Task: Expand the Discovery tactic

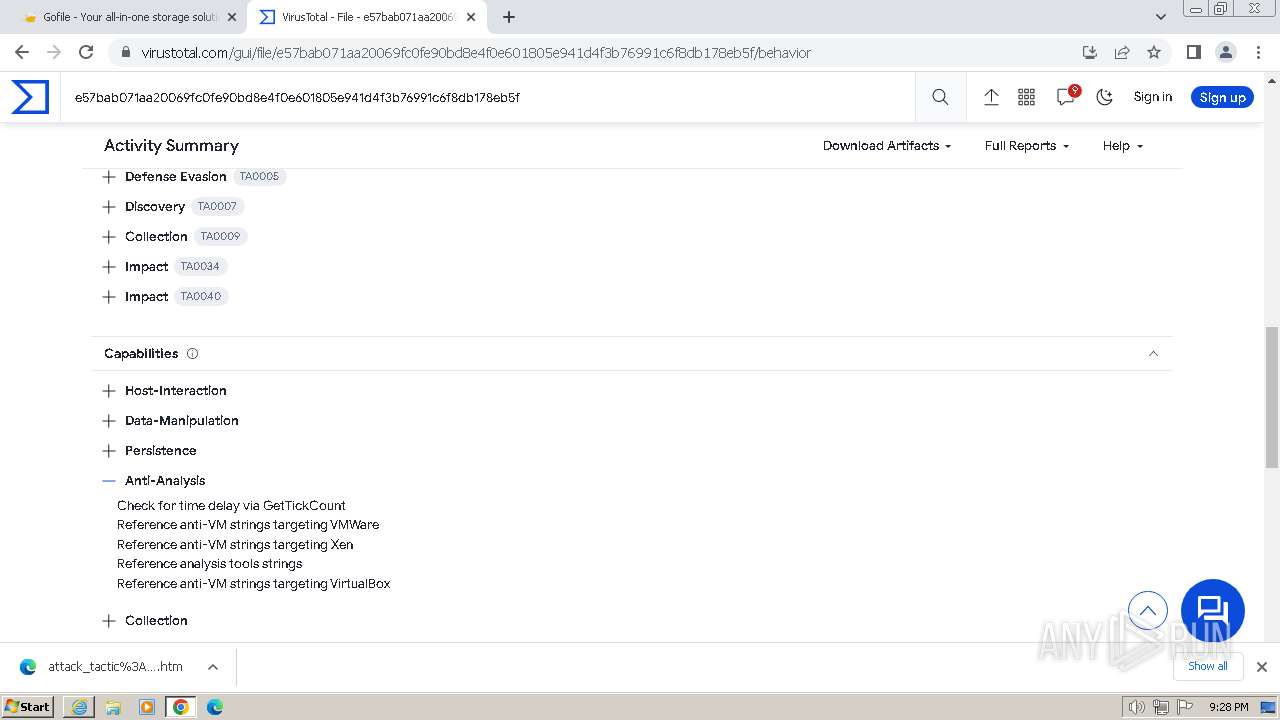Action: pyautogui.click(x=109, y=207)
